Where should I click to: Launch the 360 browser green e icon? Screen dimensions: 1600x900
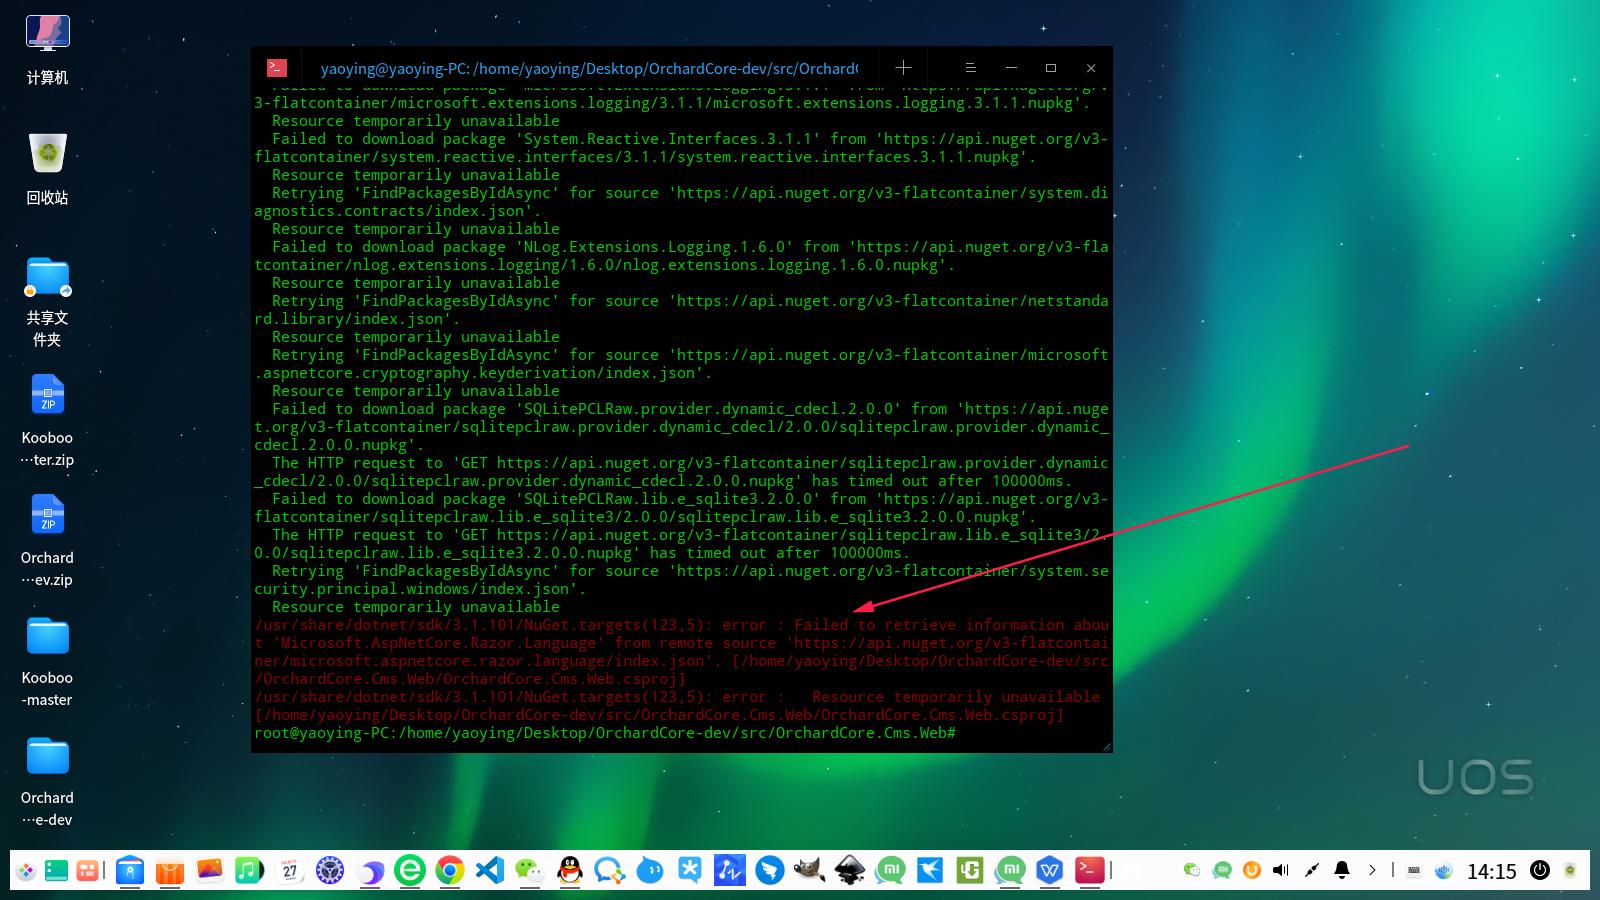tap(410, 871)
